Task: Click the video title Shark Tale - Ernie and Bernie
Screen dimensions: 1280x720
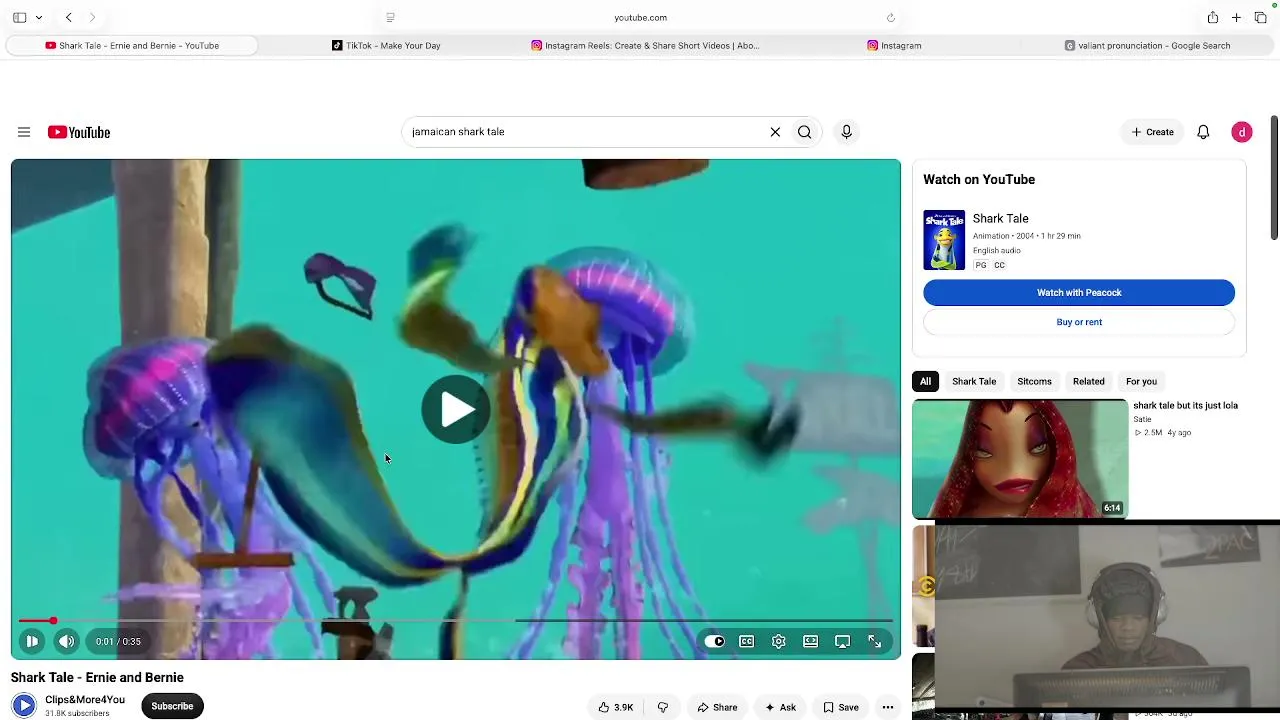Action: [x=97, y=677]
